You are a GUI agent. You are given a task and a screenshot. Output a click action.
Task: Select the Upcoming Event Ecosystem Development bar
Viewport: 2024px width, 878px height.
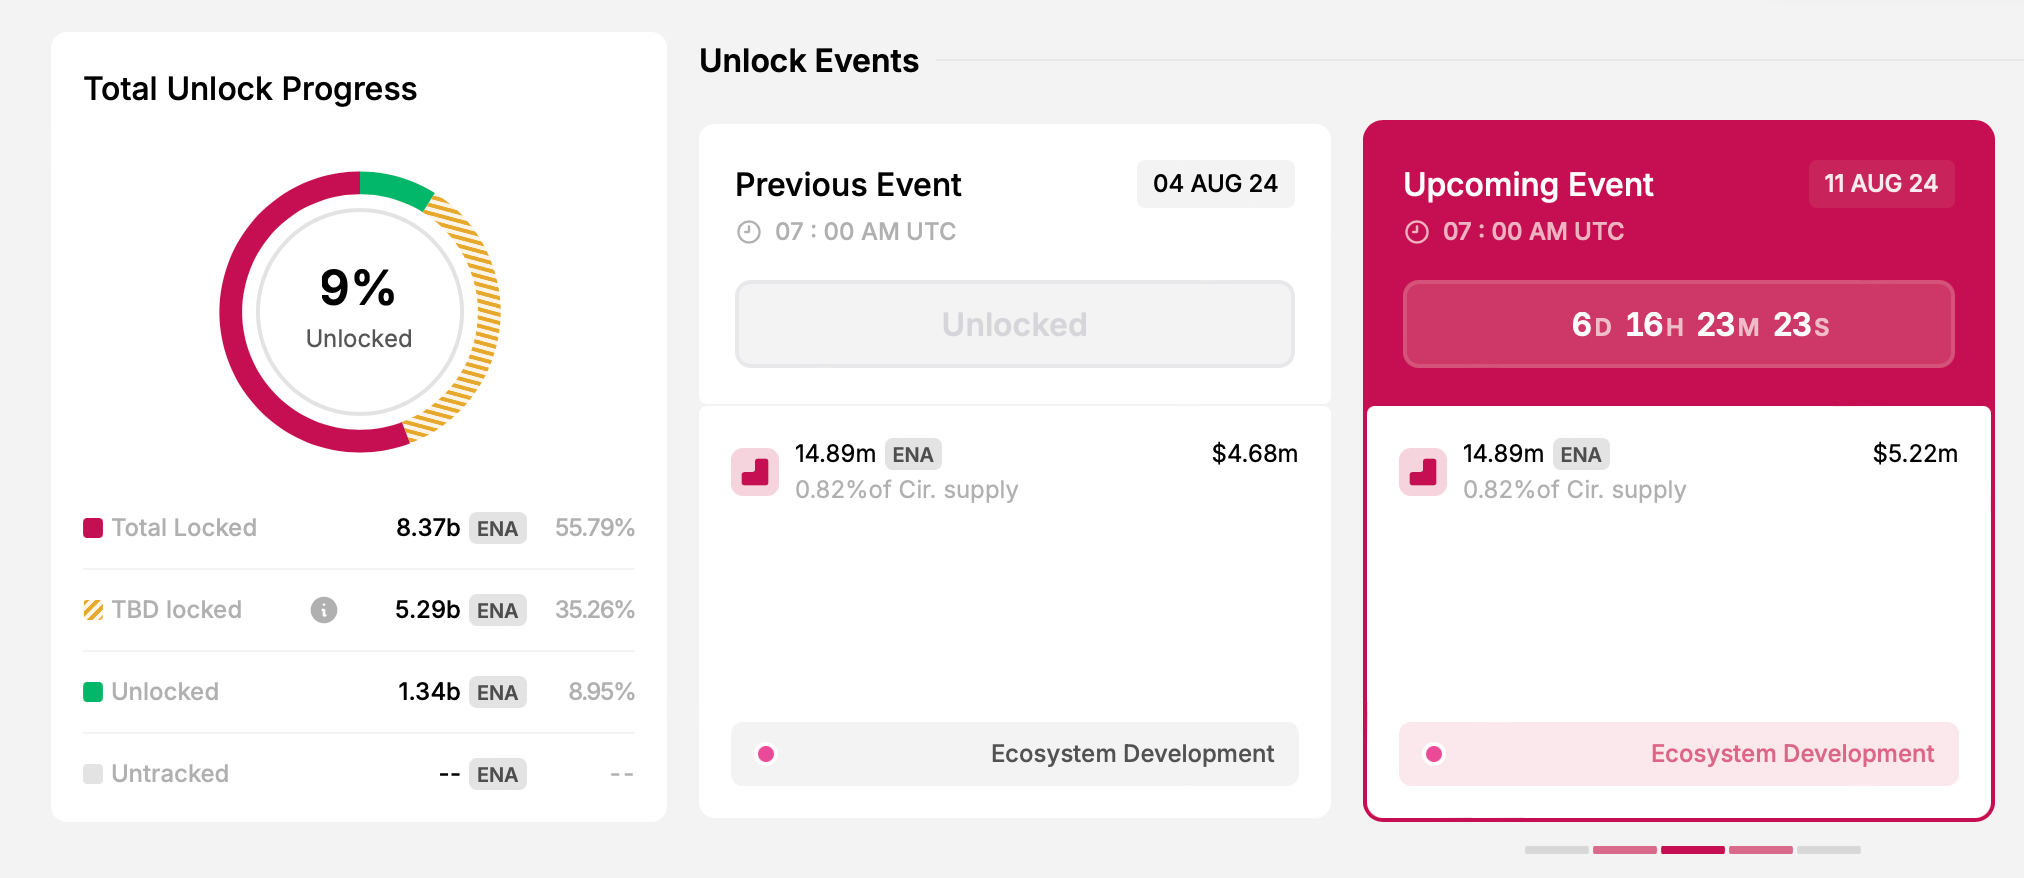(1678, 754)
